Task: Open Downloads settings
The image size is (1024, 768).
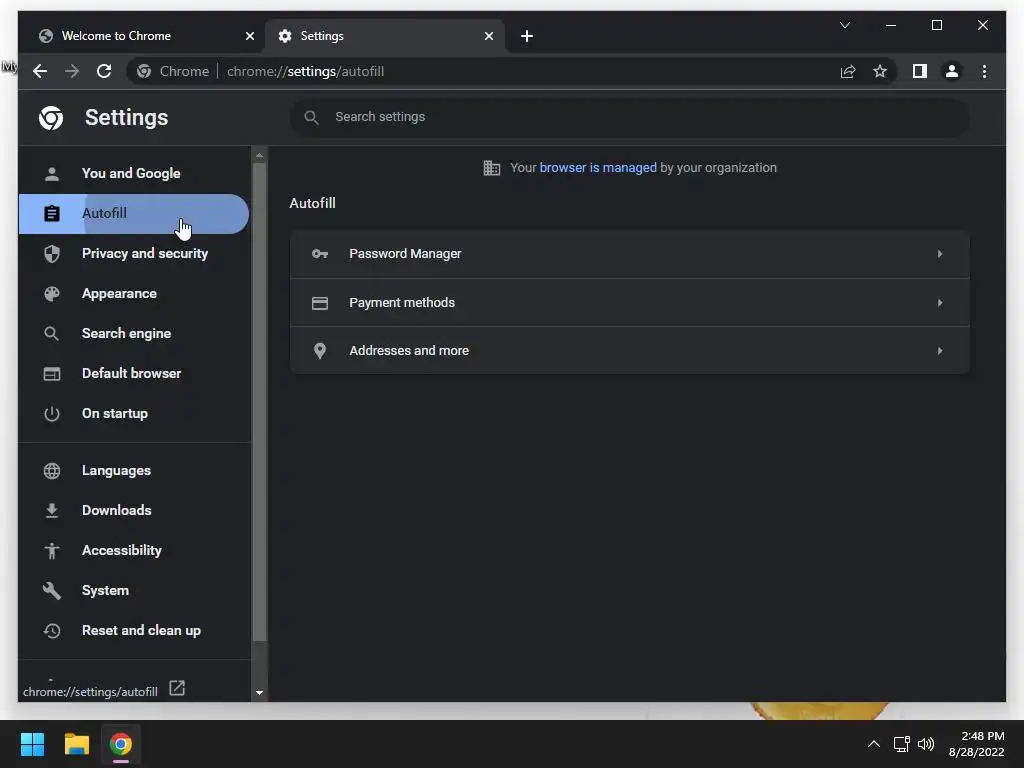Action: 133,511
